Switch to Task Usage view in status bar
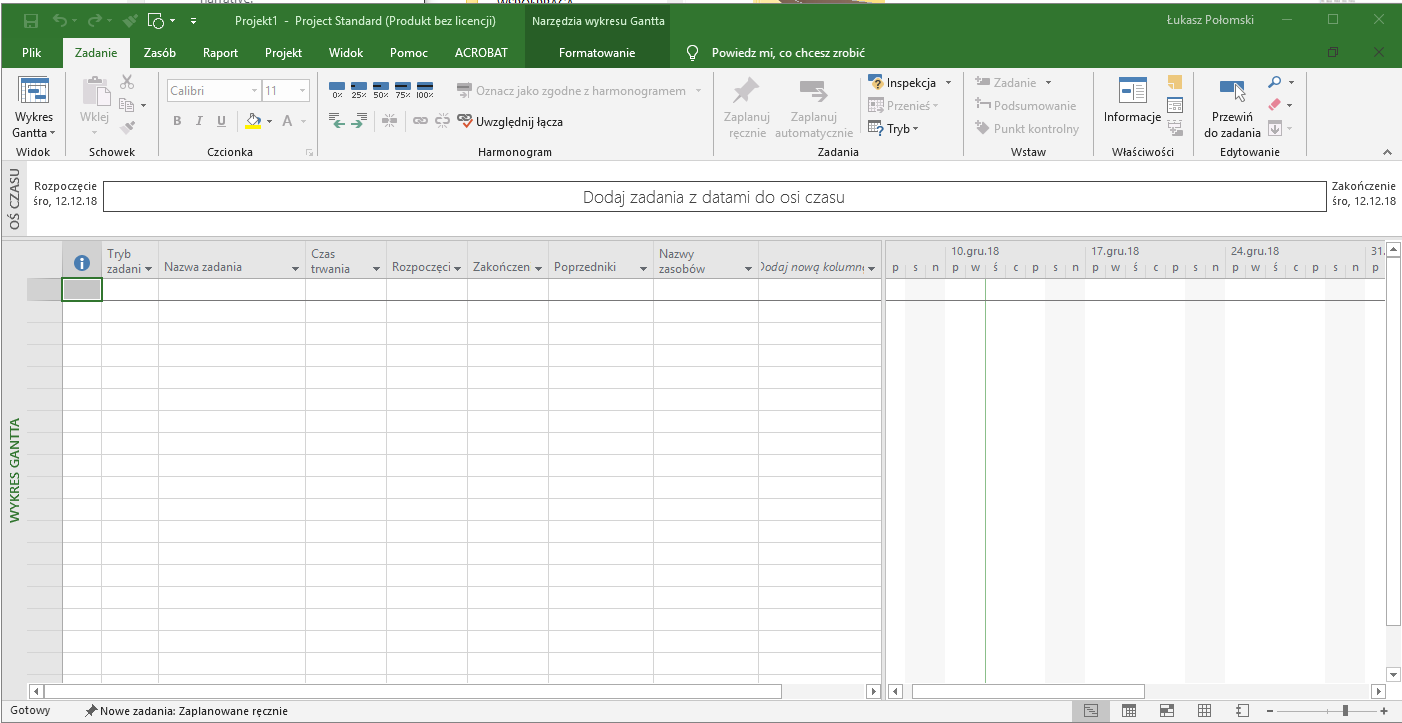1402x723 pixels. [1128, 711]
